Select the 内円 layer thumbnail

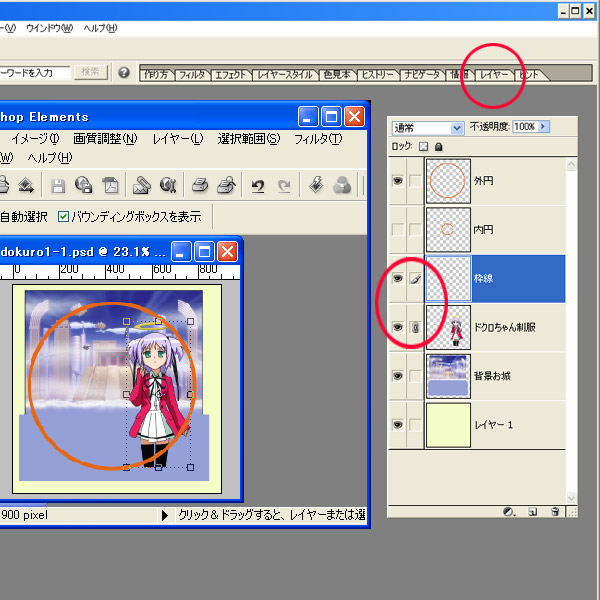(448, 230)
